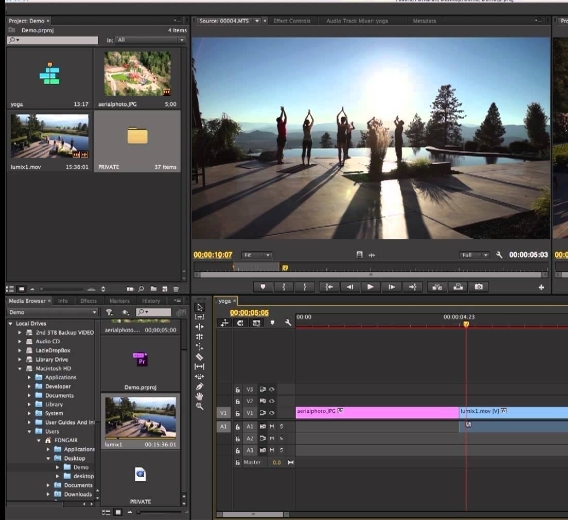This screenshot has width=568, height=520.
Task: Click the Overwrite edit button
Action: coord(458,287)
